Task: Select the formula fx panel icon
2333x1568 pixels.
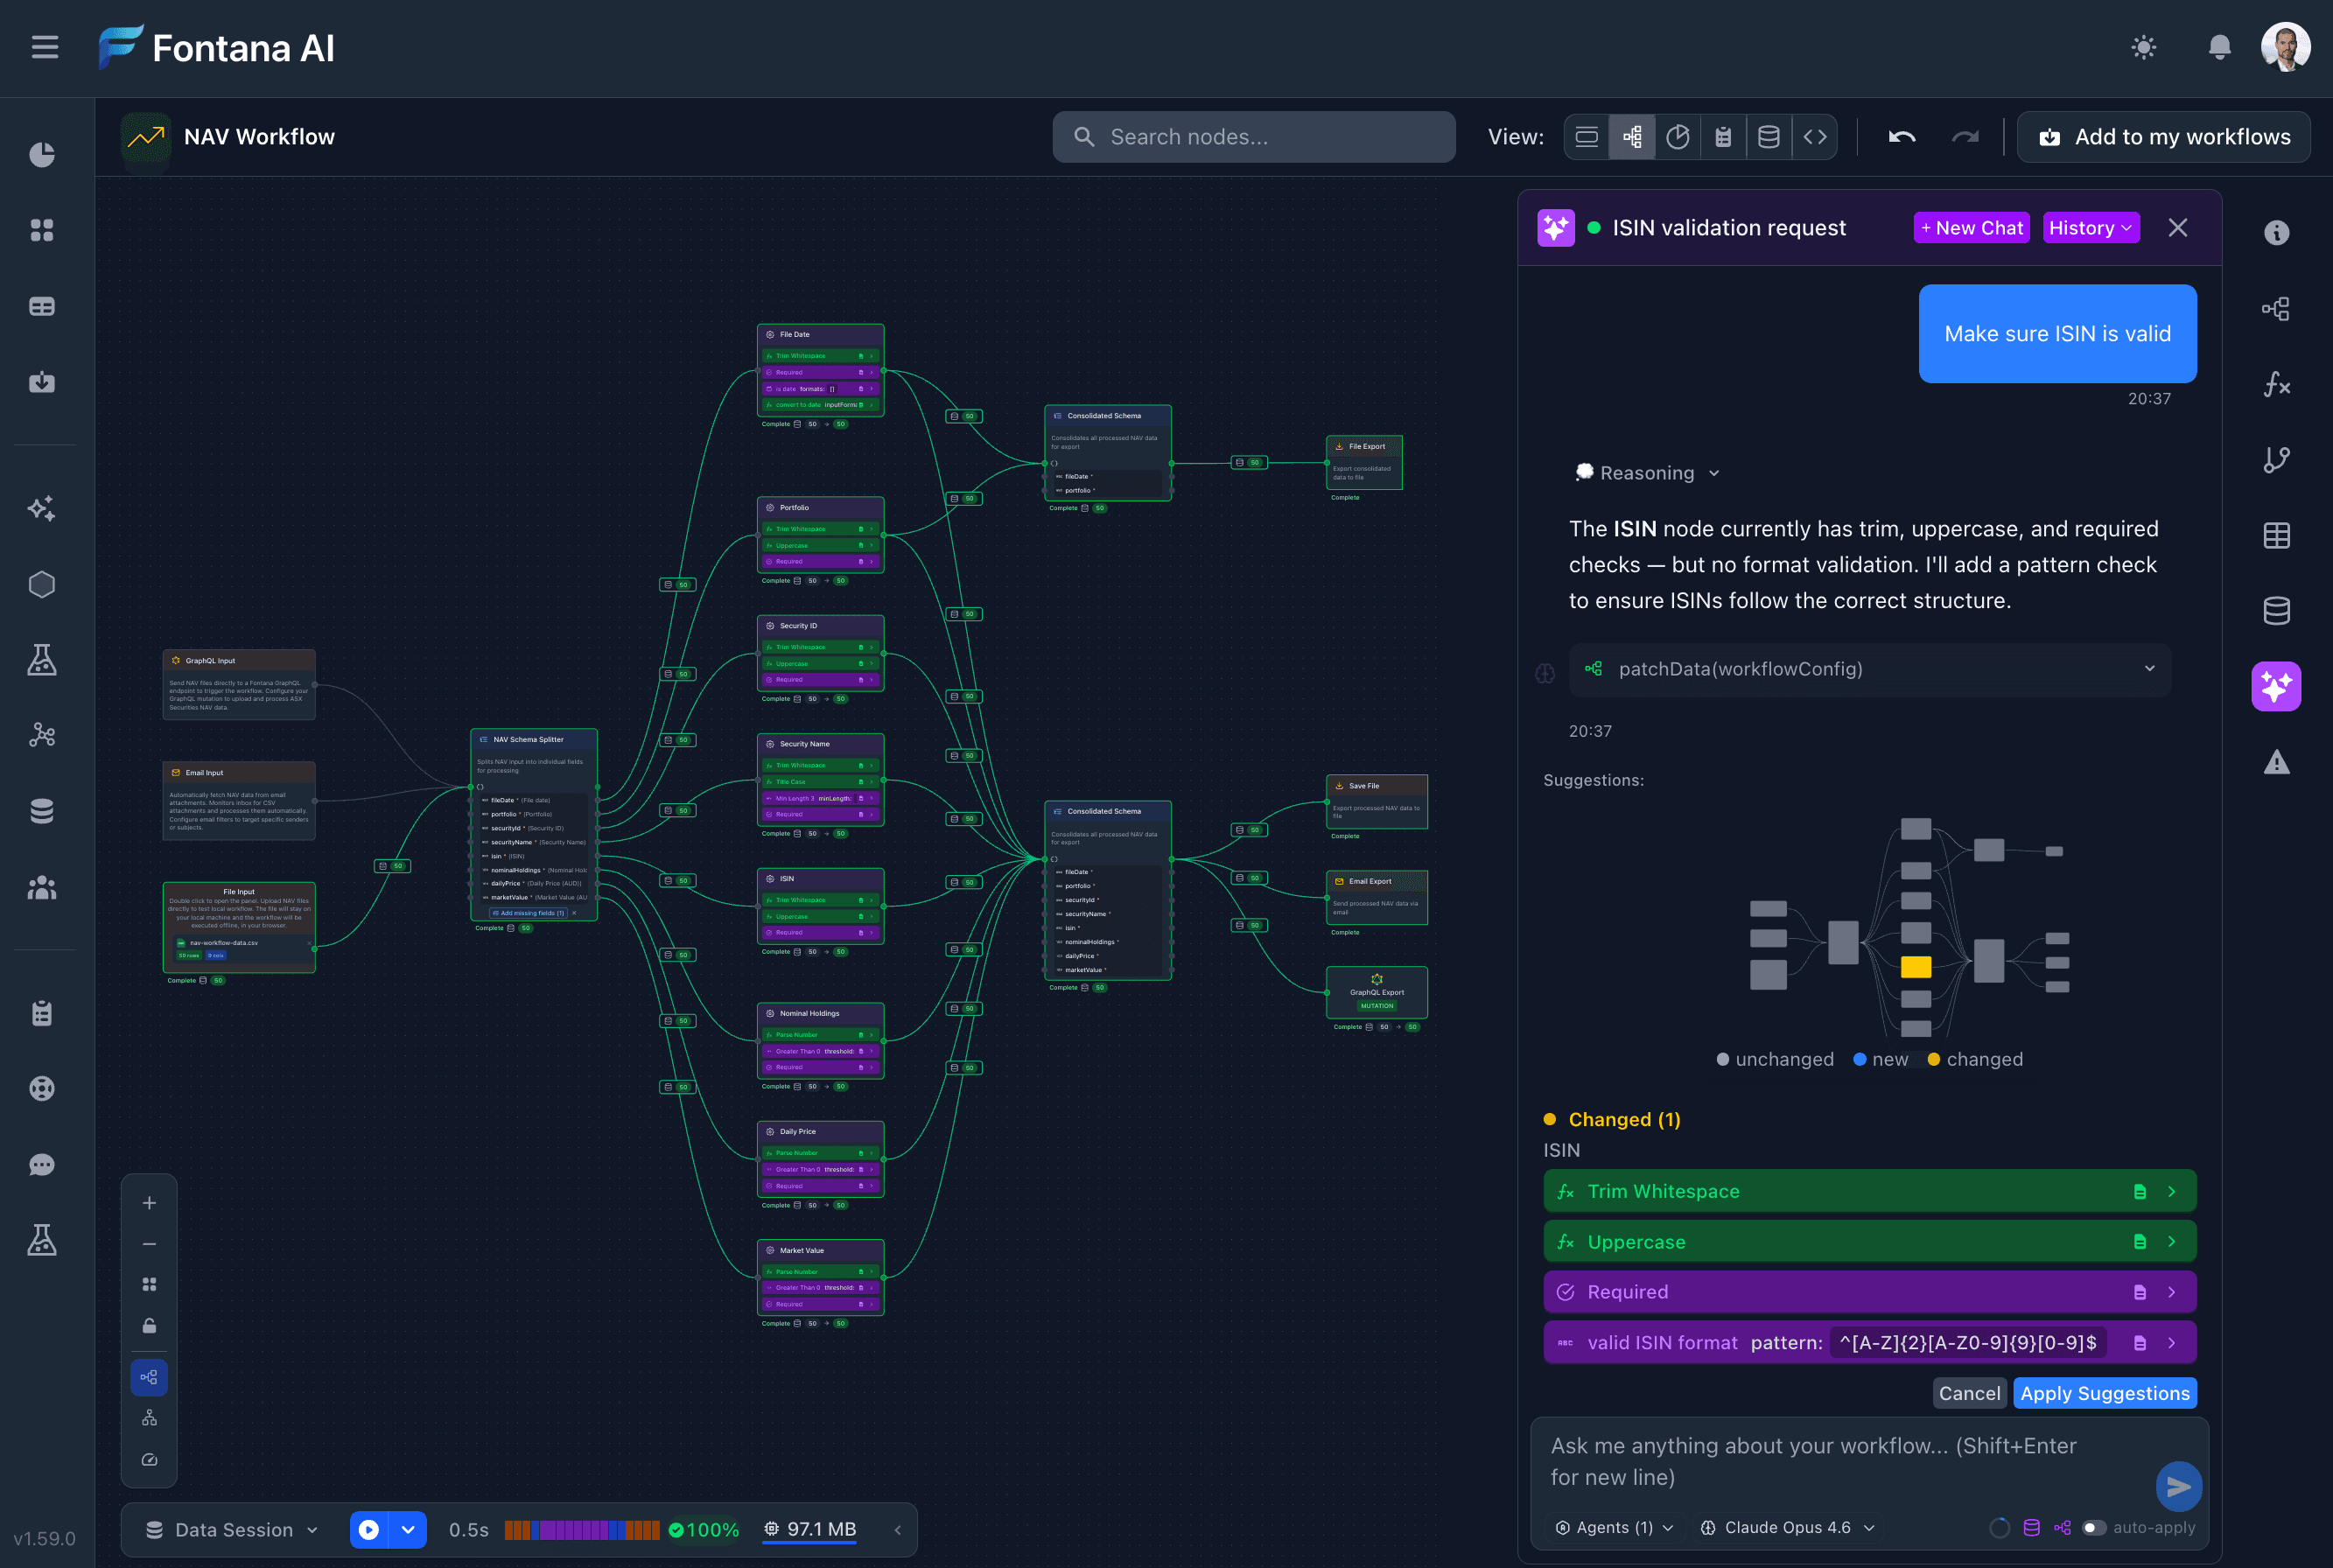Action: pos(2277,385)
